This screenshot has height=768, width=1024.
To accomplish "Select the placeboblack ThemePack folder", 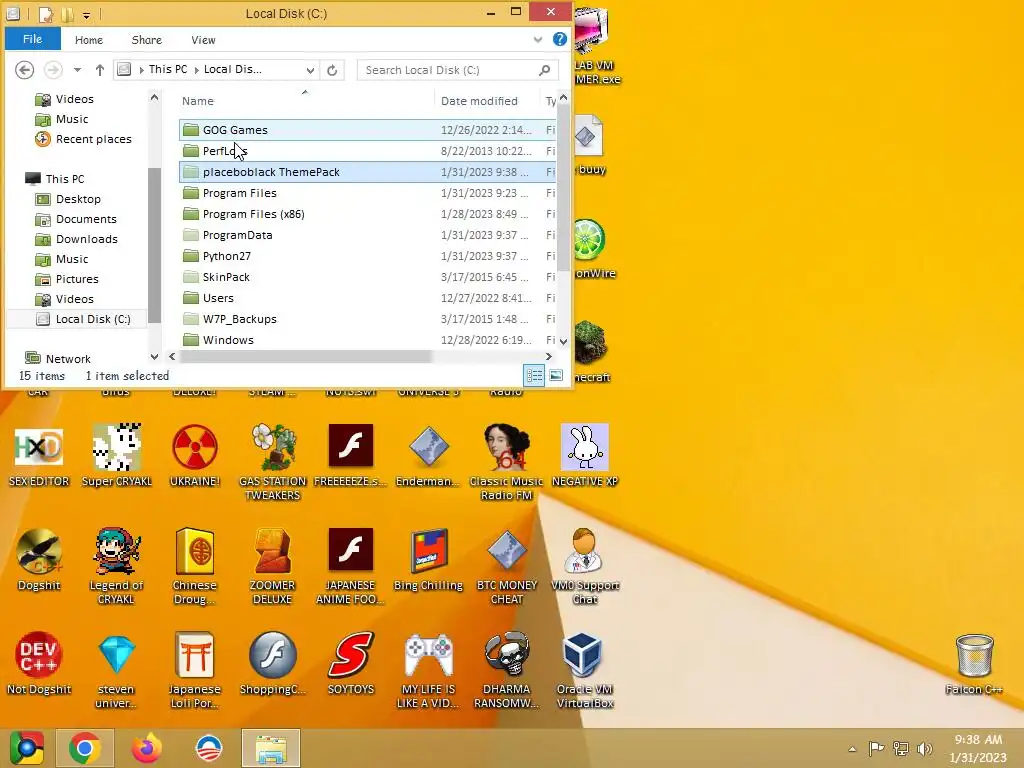I will click(x=367, y=172).
